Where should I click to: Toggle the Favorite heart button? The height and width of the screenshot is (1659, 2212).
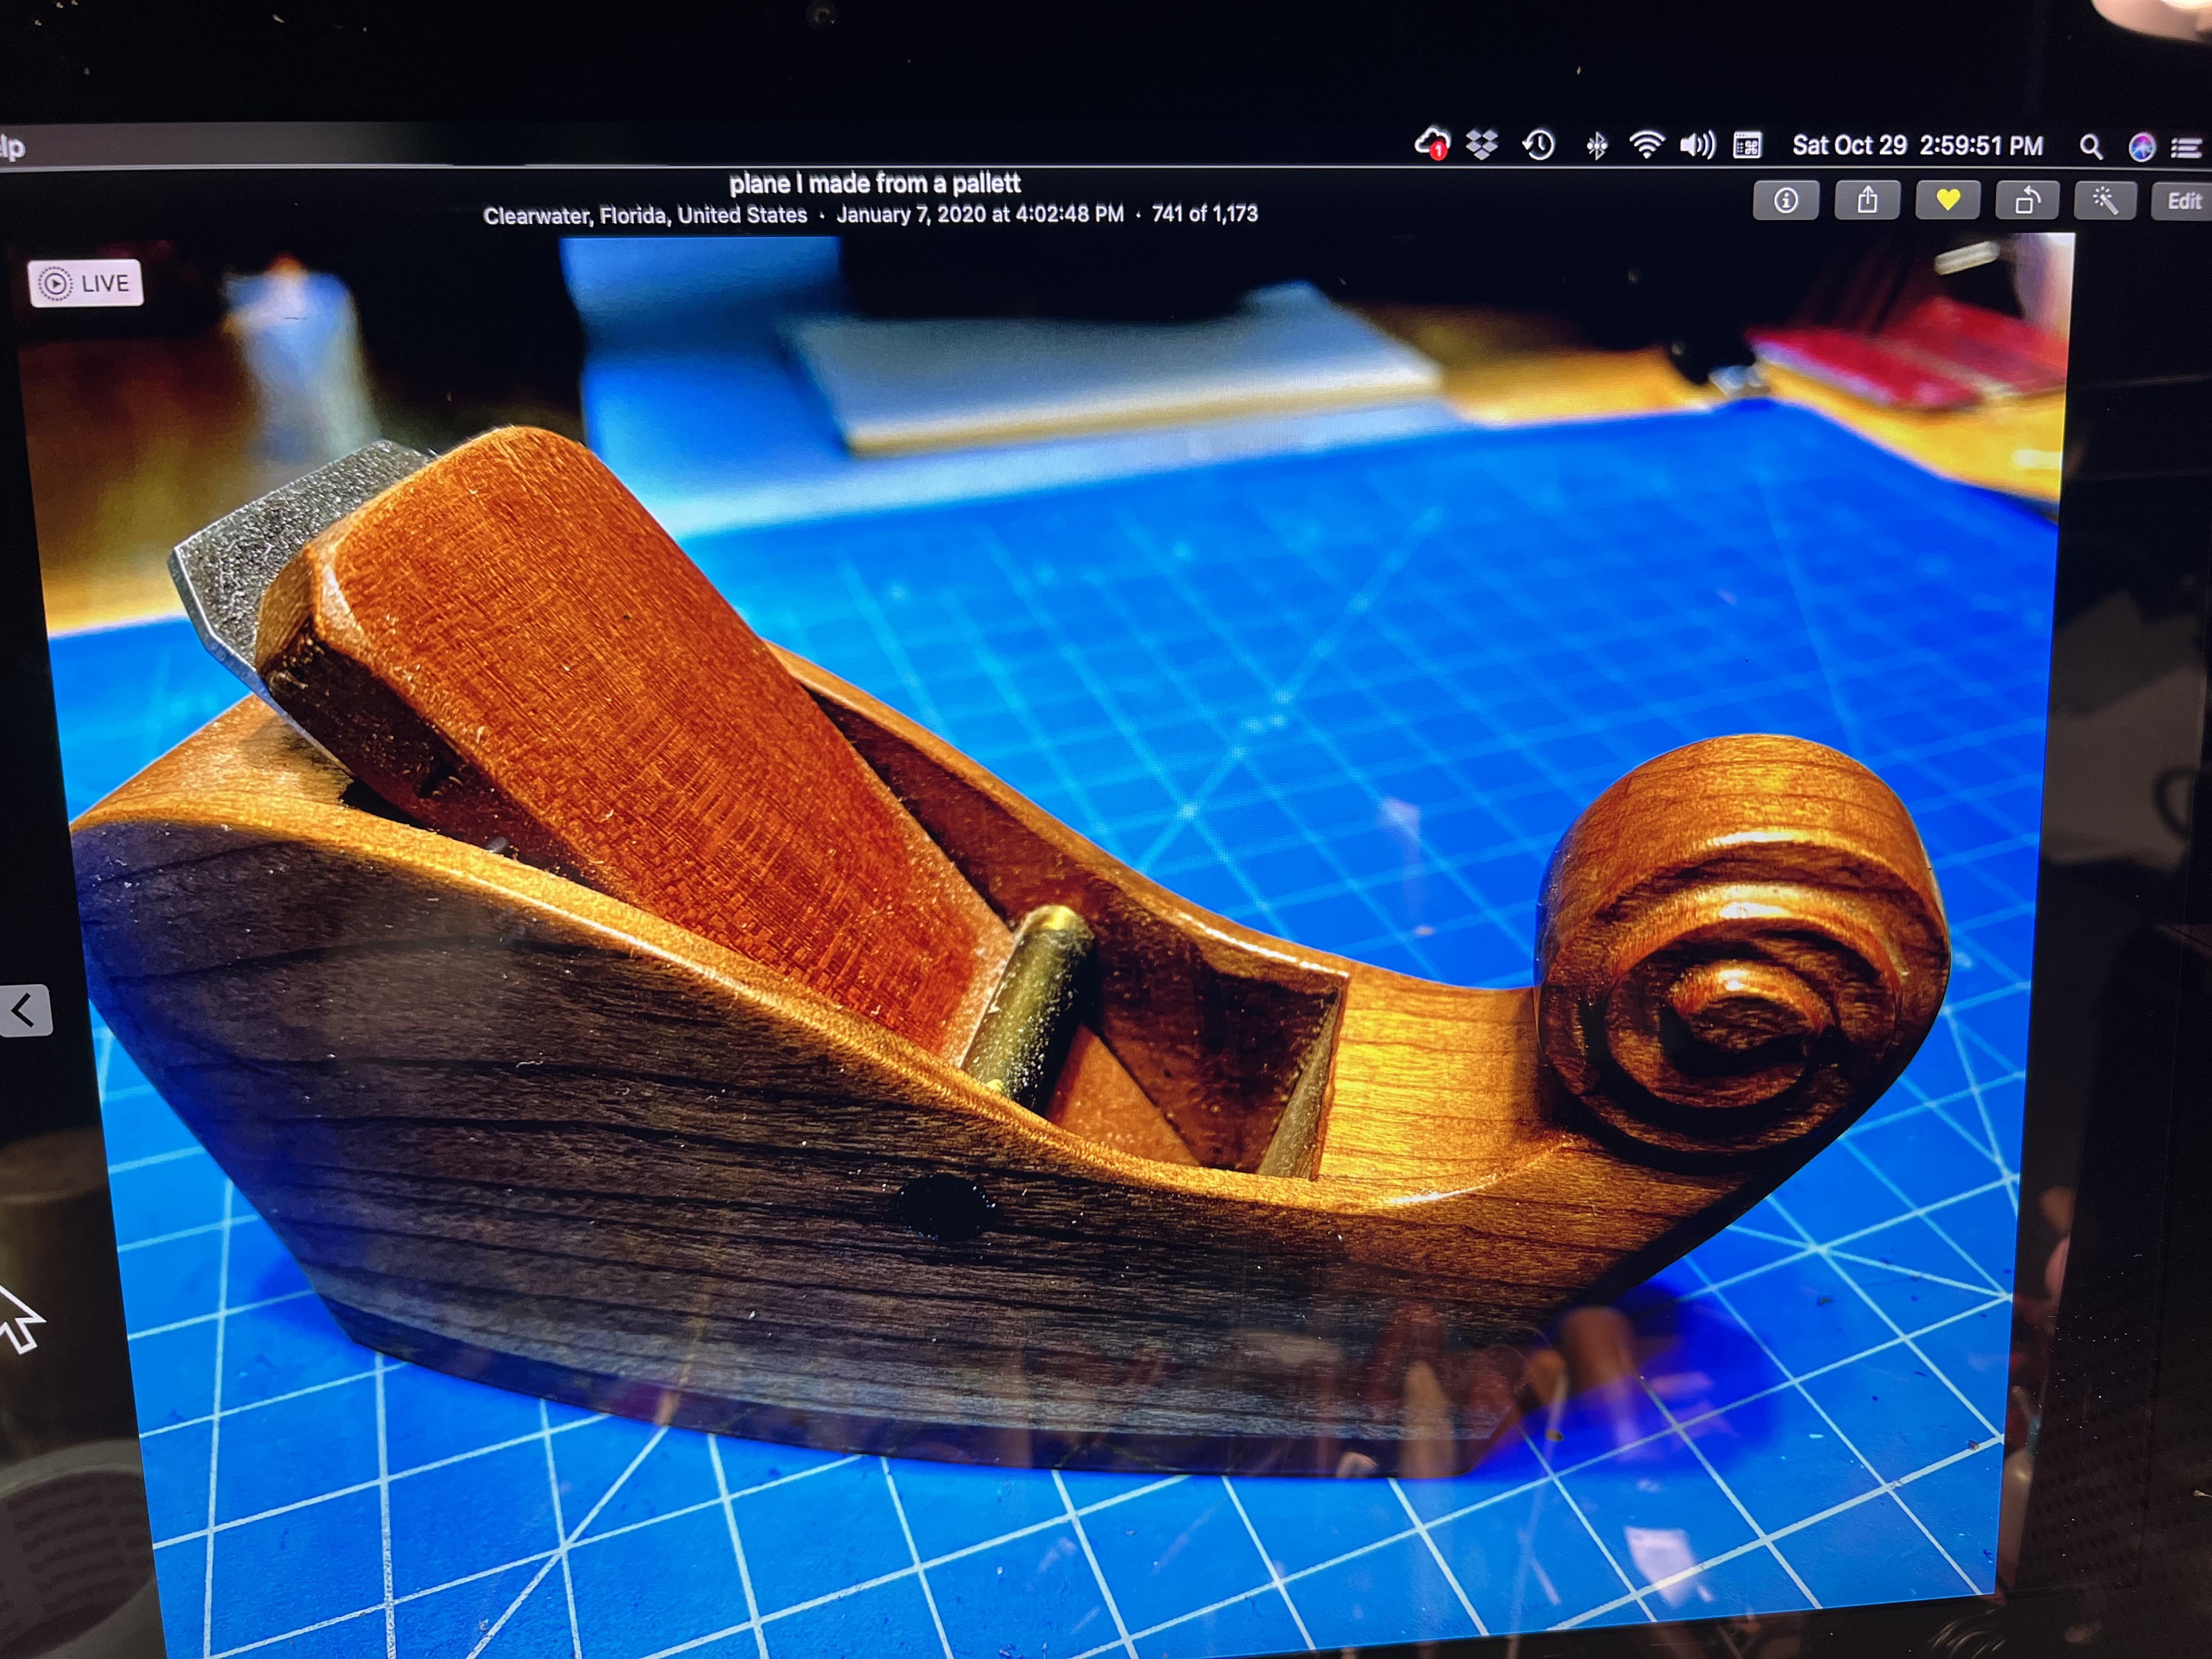point(1947,200)
